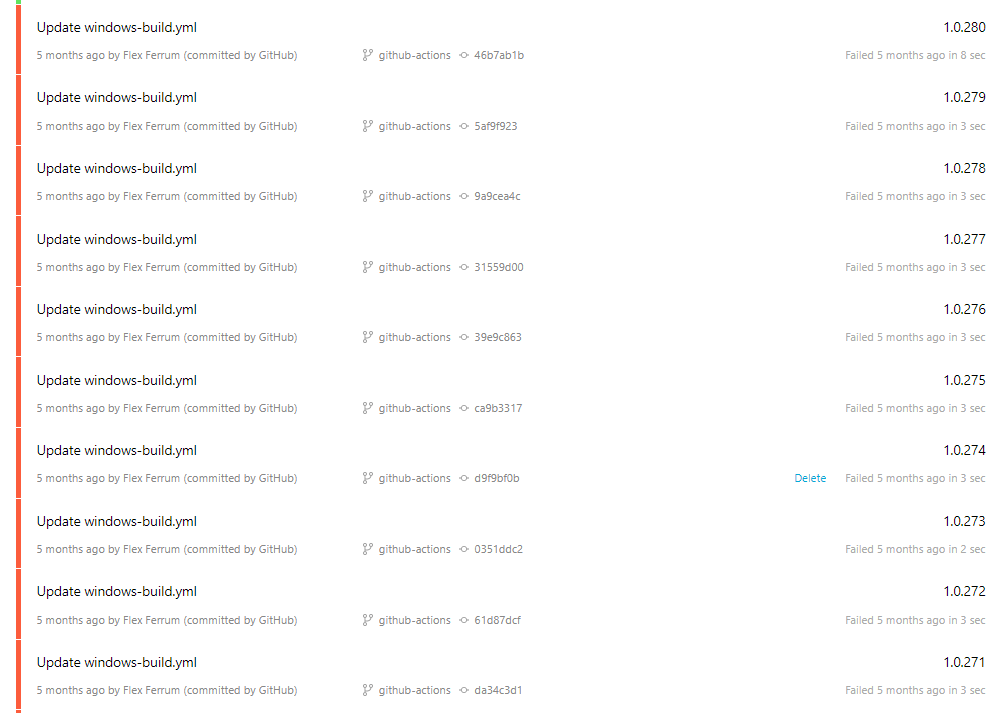Viewport: 1005px width, 713px height.
Task: Click branch icon for build 1.0.280
Action: (367, 55)
